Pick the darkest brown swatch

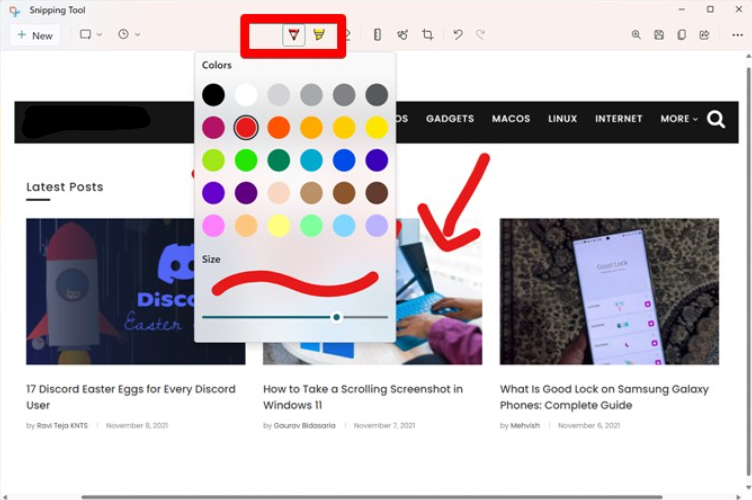point(376,193)
